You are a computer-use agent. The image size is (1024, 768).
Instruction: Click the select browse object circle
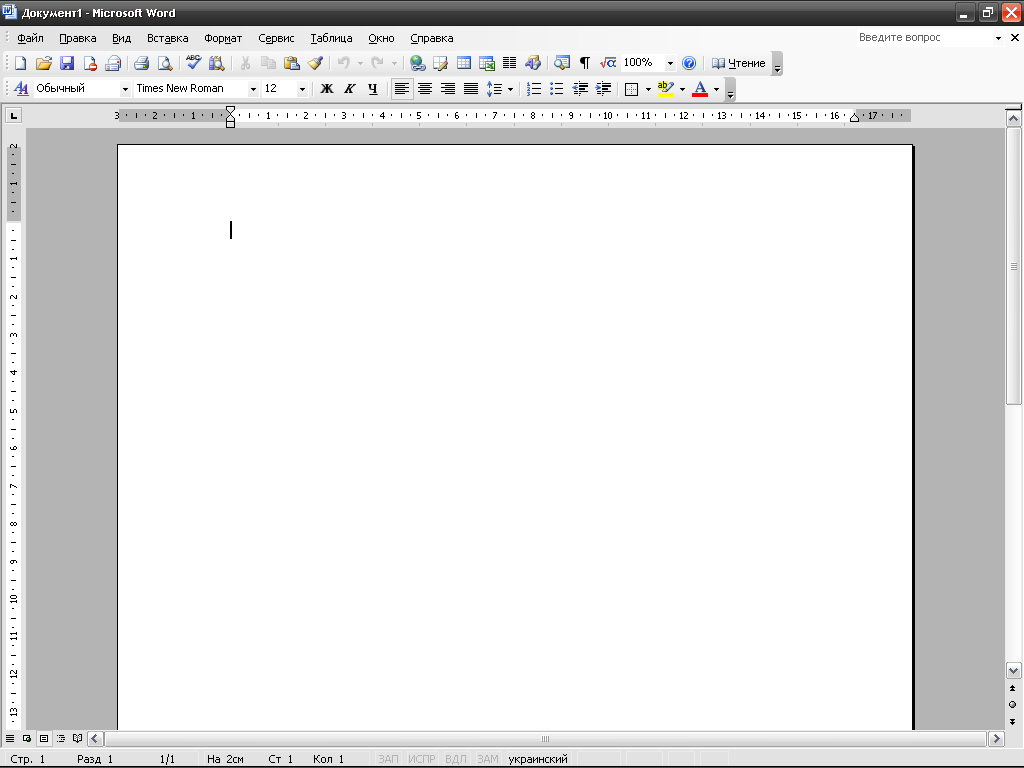click(x=1012, y=705)
